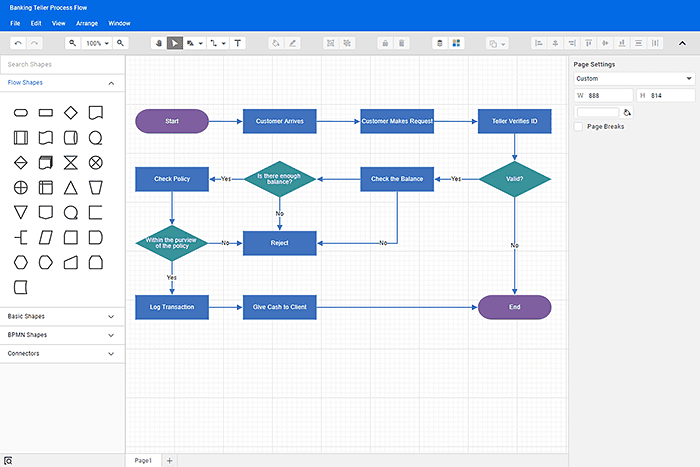This screenshot has width=700, height=467.
Task: Select the Start node in diagram
Action: [x=172, y=121]
